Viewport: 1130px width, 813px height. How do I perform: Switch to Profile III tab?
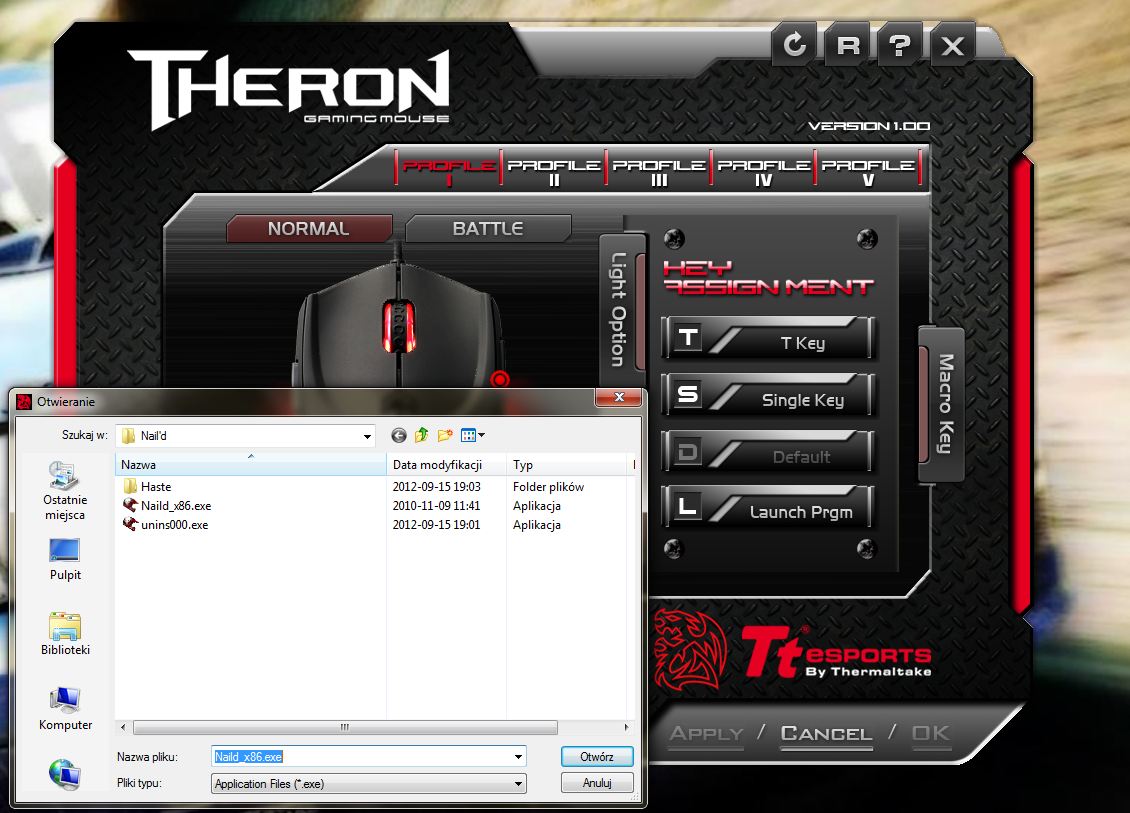pos(658,171)
